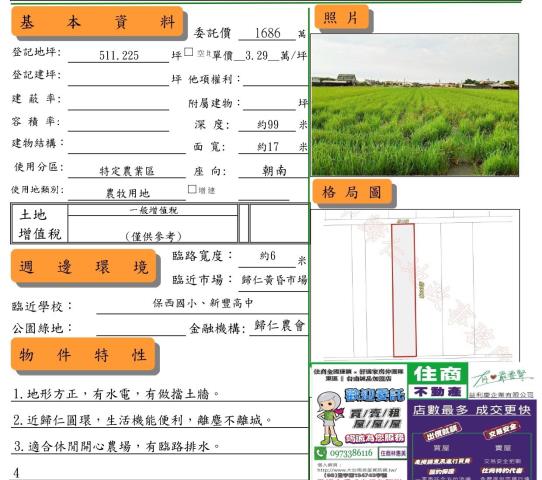Tick the 空地 checkbox next to 單價
The width and height of the screenshot is (542, 480).
point(188,52)
